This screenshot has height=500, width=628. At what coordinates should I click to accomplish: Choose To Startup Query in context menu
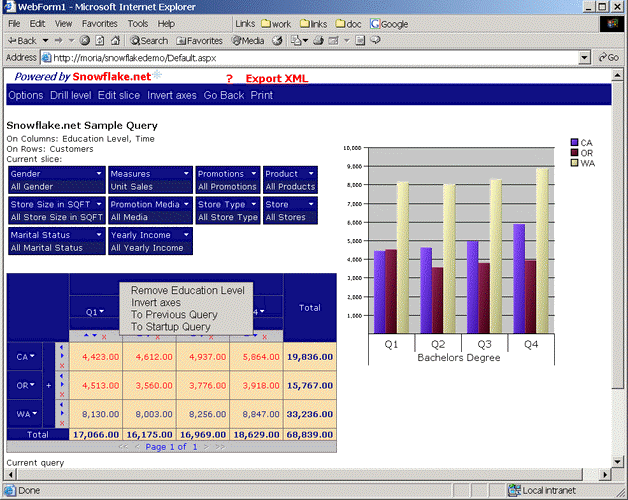click(171, 327)
